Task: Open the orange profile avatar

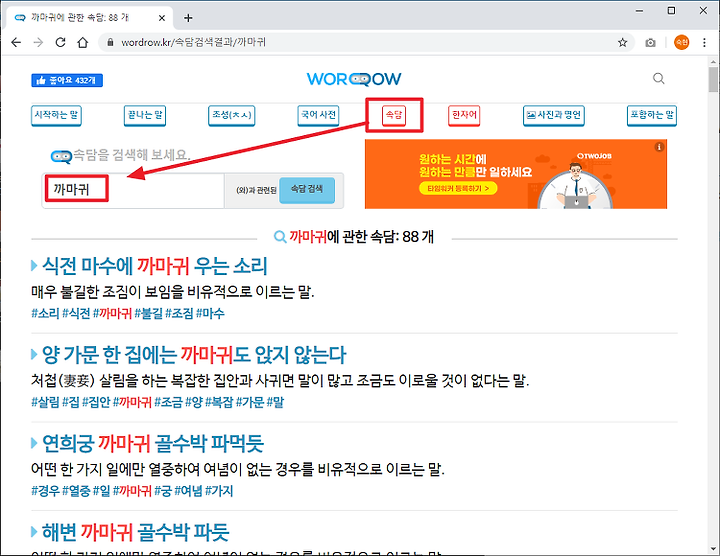Action: click(681, 42)
